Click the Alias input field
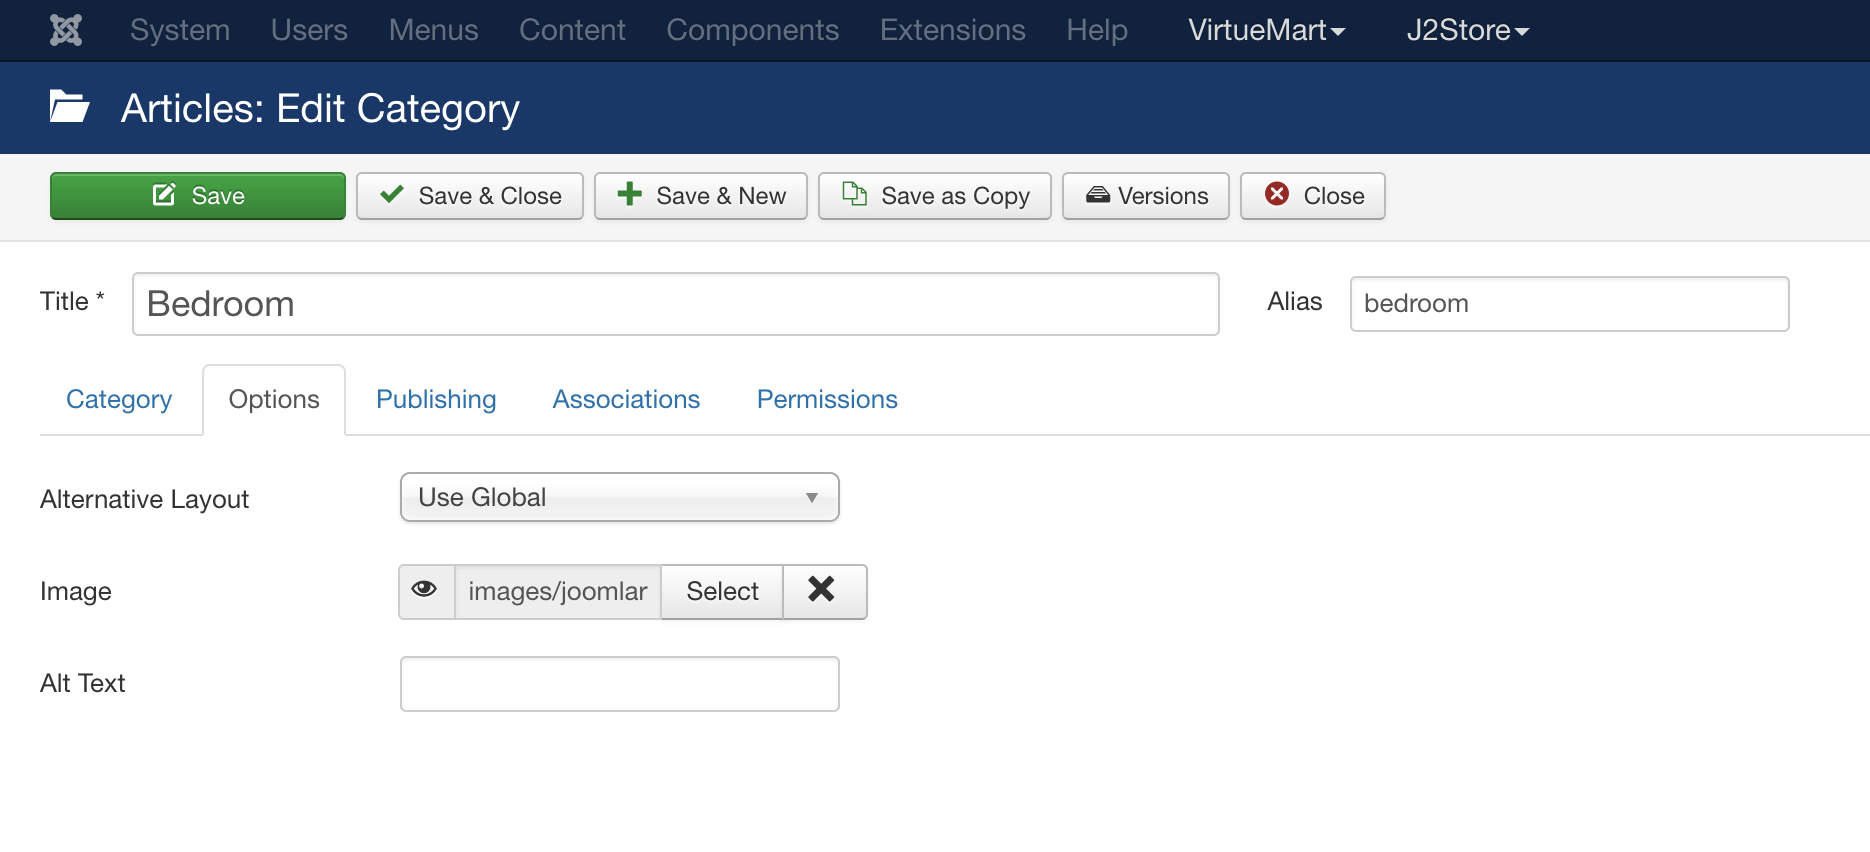Image resolution: width=1870 pixels, height=852 pixels. [1568, 303]
